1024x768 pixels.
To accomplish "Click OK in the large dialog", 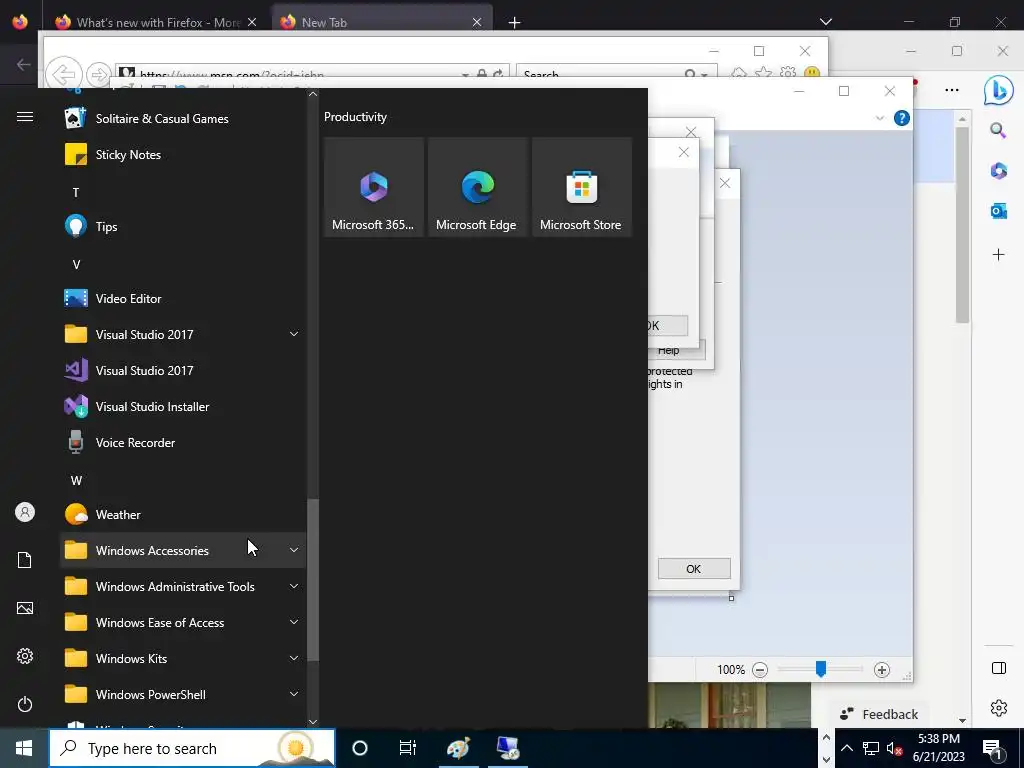I will coord(694,569).
